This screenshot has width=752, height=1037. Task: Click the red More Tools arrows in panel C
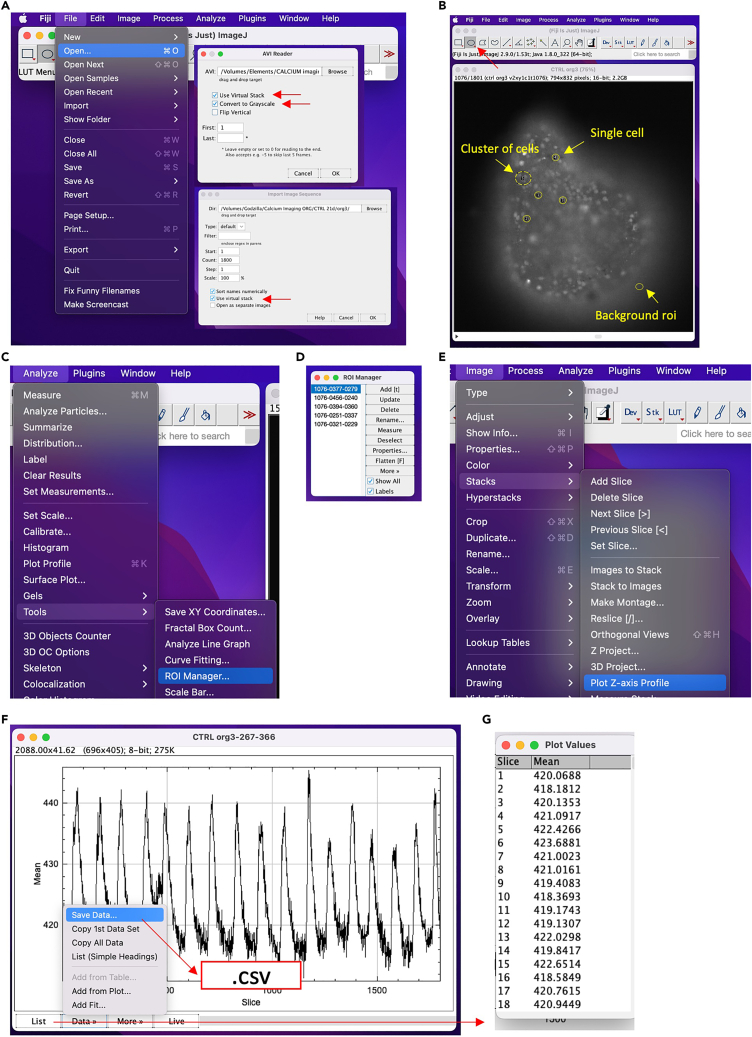[249, 415]
